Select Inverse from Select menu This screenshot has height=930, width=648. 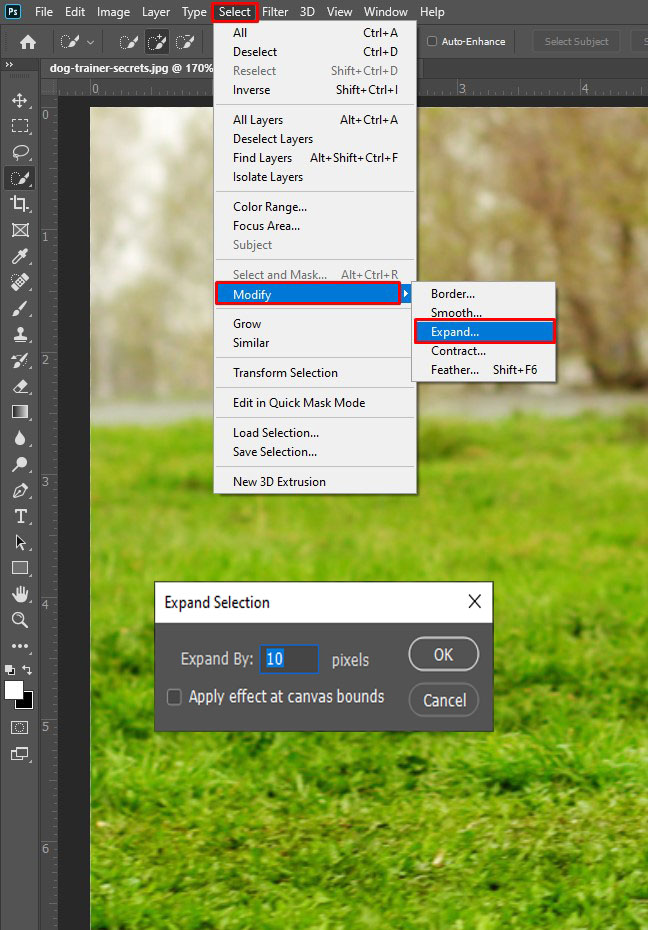(315, 90)
